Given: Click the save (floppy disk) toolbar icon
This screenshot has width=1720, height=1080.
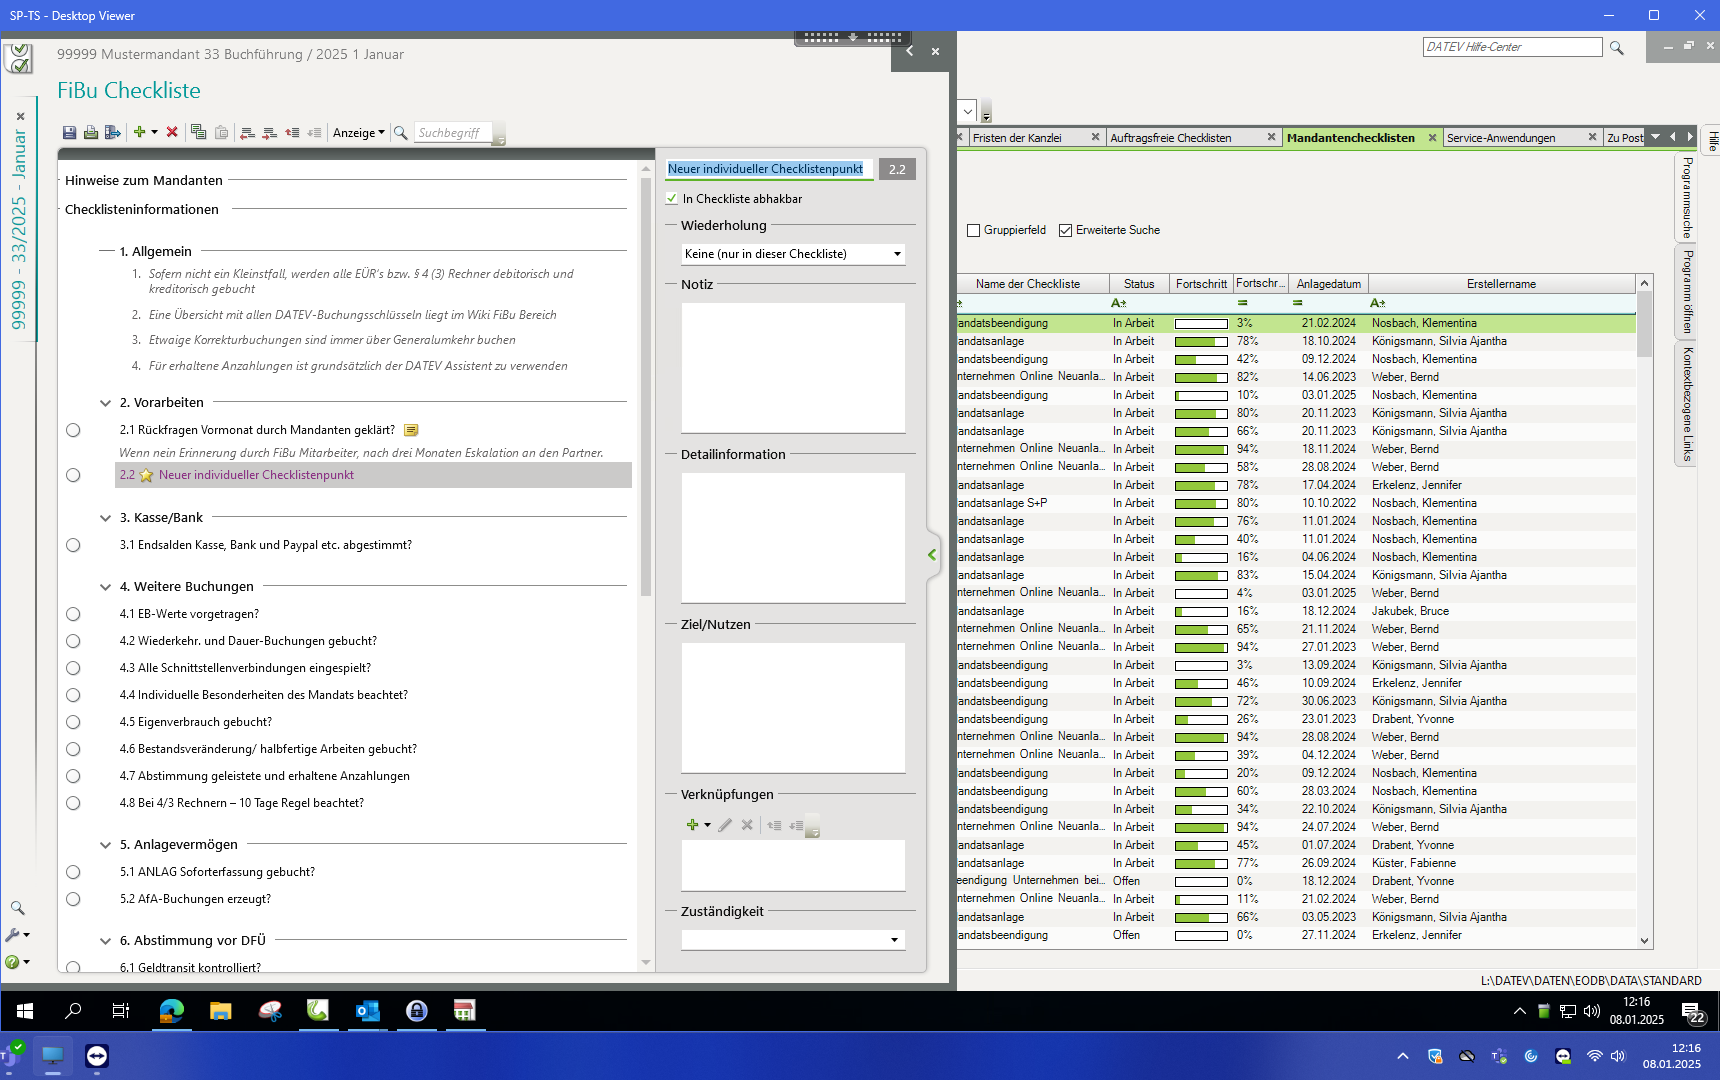Looking at the screenshot, I should pyautogui.click(x=69, y=133).
